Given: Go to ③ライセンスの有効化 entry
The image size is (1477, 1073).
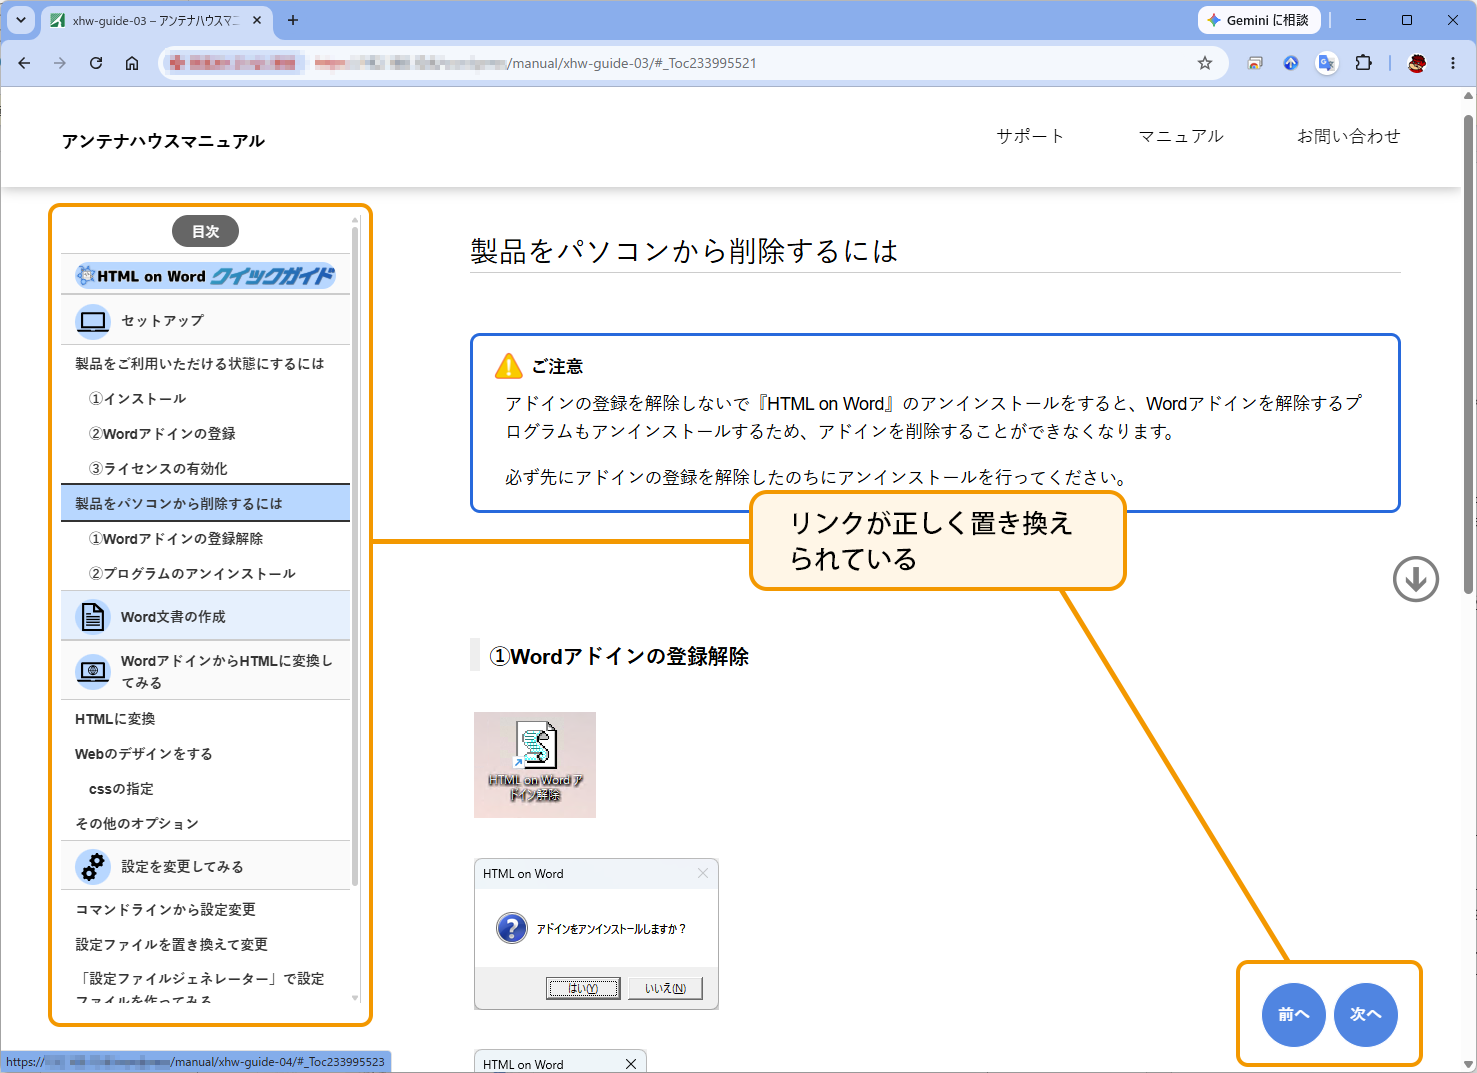Looking at the screenshot, I should 158,469.
